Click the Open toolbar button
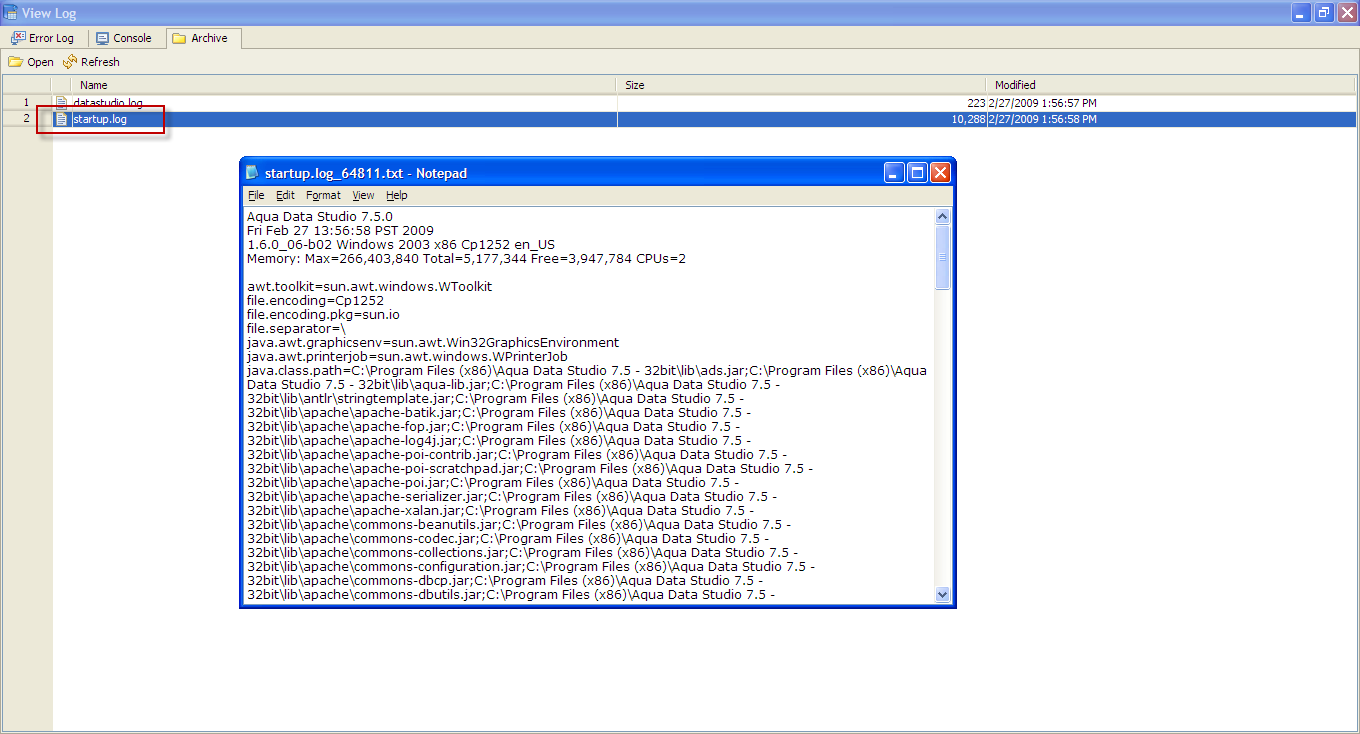The width and height of the screenshot is (1360, 734). click(x=31, y=62)
